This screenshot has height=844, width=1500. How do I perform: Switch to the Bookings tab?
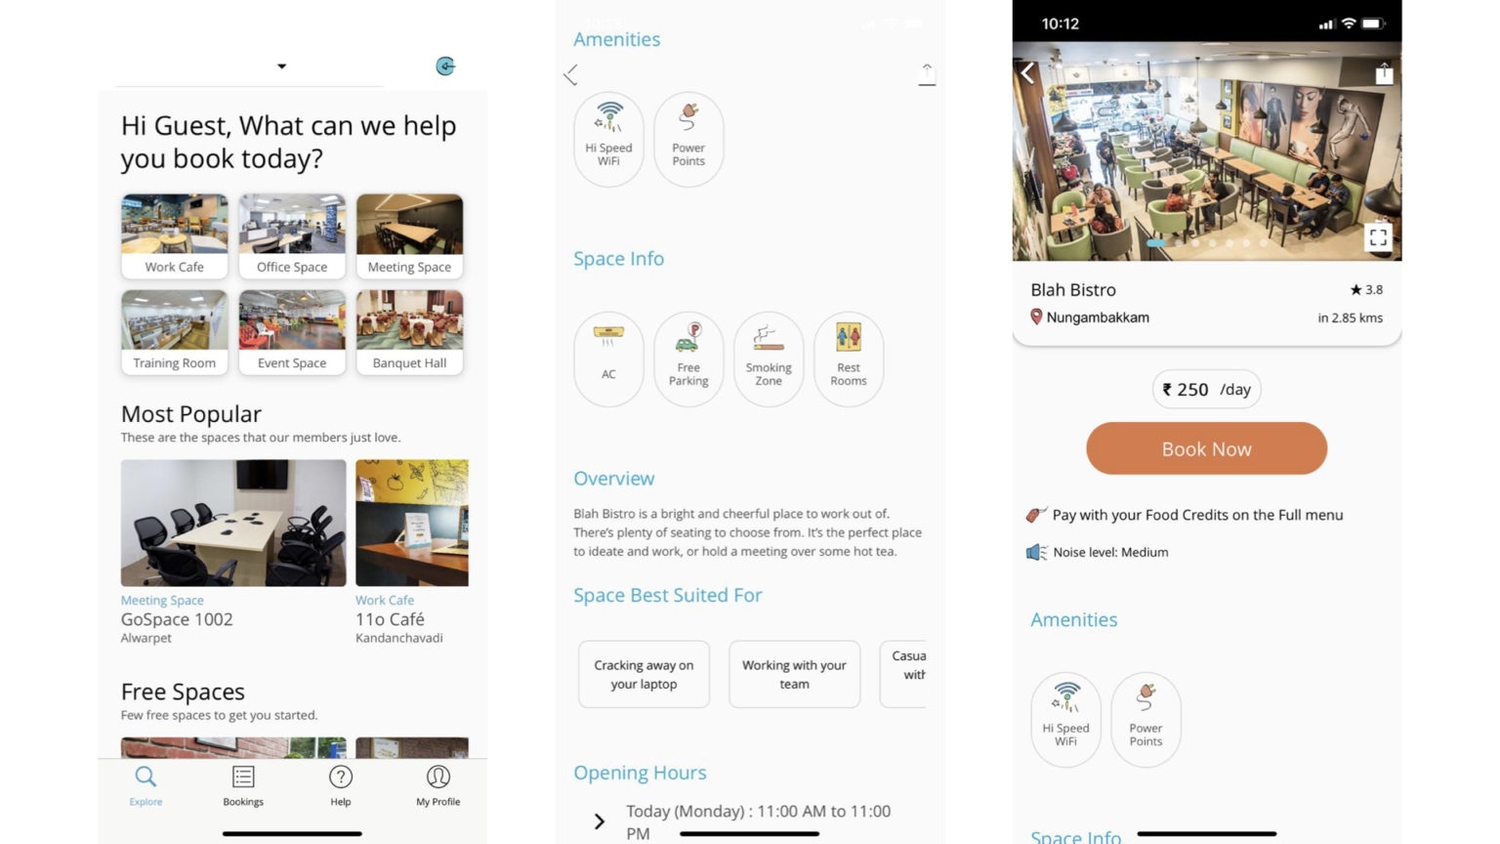(243, 786)
